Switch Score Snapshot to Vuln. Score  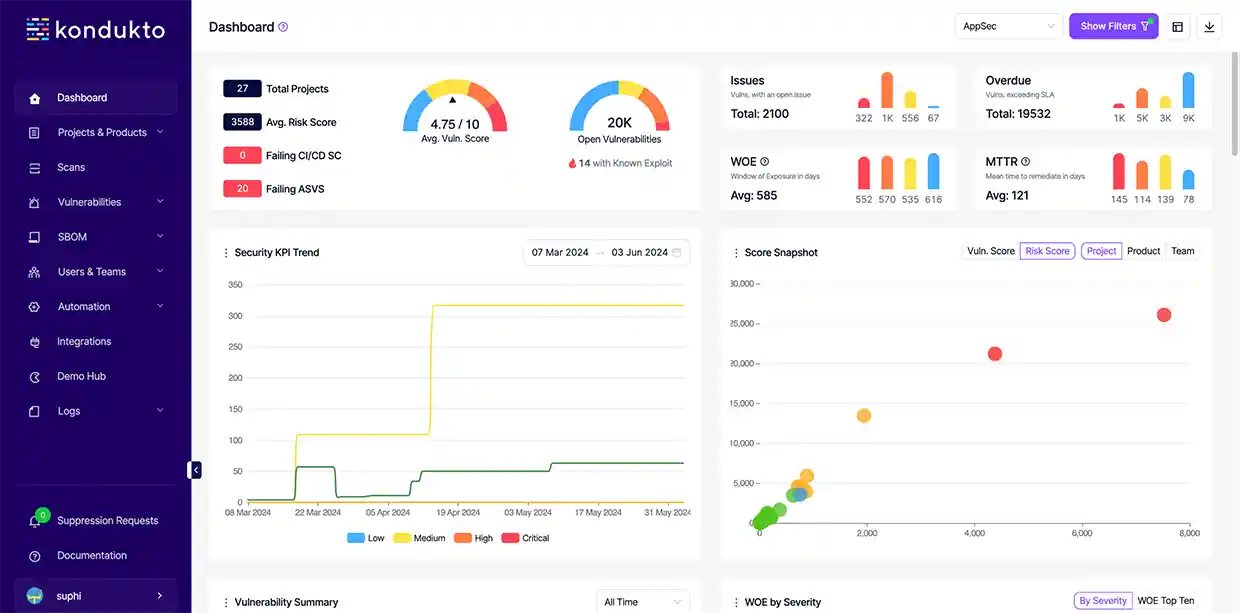point(990,251)
